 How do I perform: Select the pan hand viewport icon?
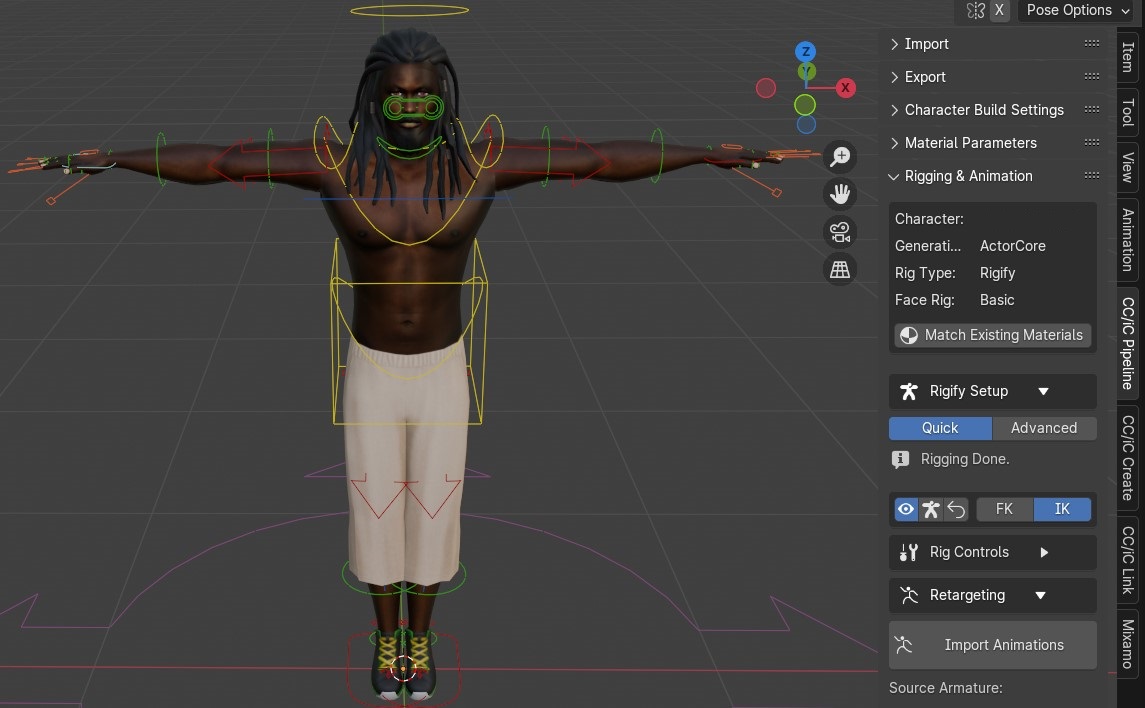tap(840, 194)
